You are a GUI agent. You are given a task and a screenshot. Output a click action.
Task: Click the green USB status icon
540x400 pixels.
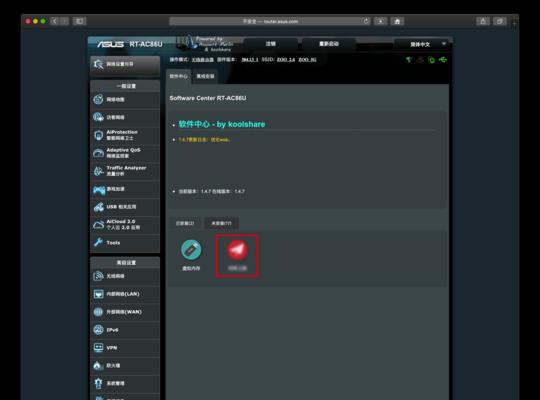443,60
